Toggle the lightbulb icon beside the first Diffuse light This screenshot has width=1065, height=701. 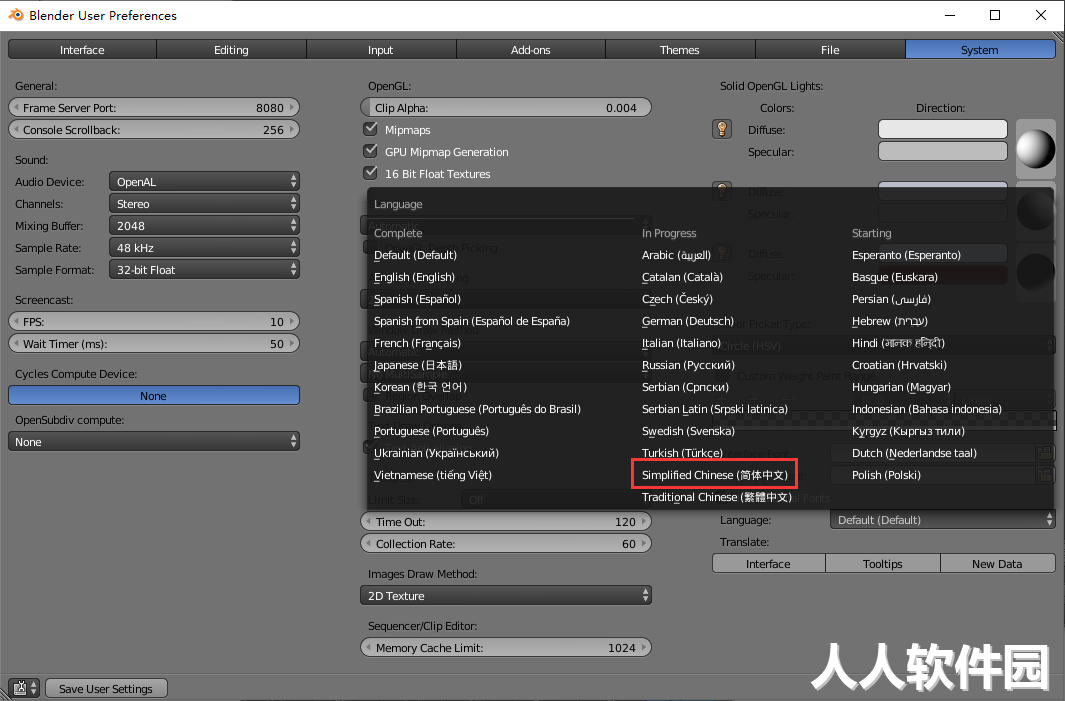[x=721, y=129]
